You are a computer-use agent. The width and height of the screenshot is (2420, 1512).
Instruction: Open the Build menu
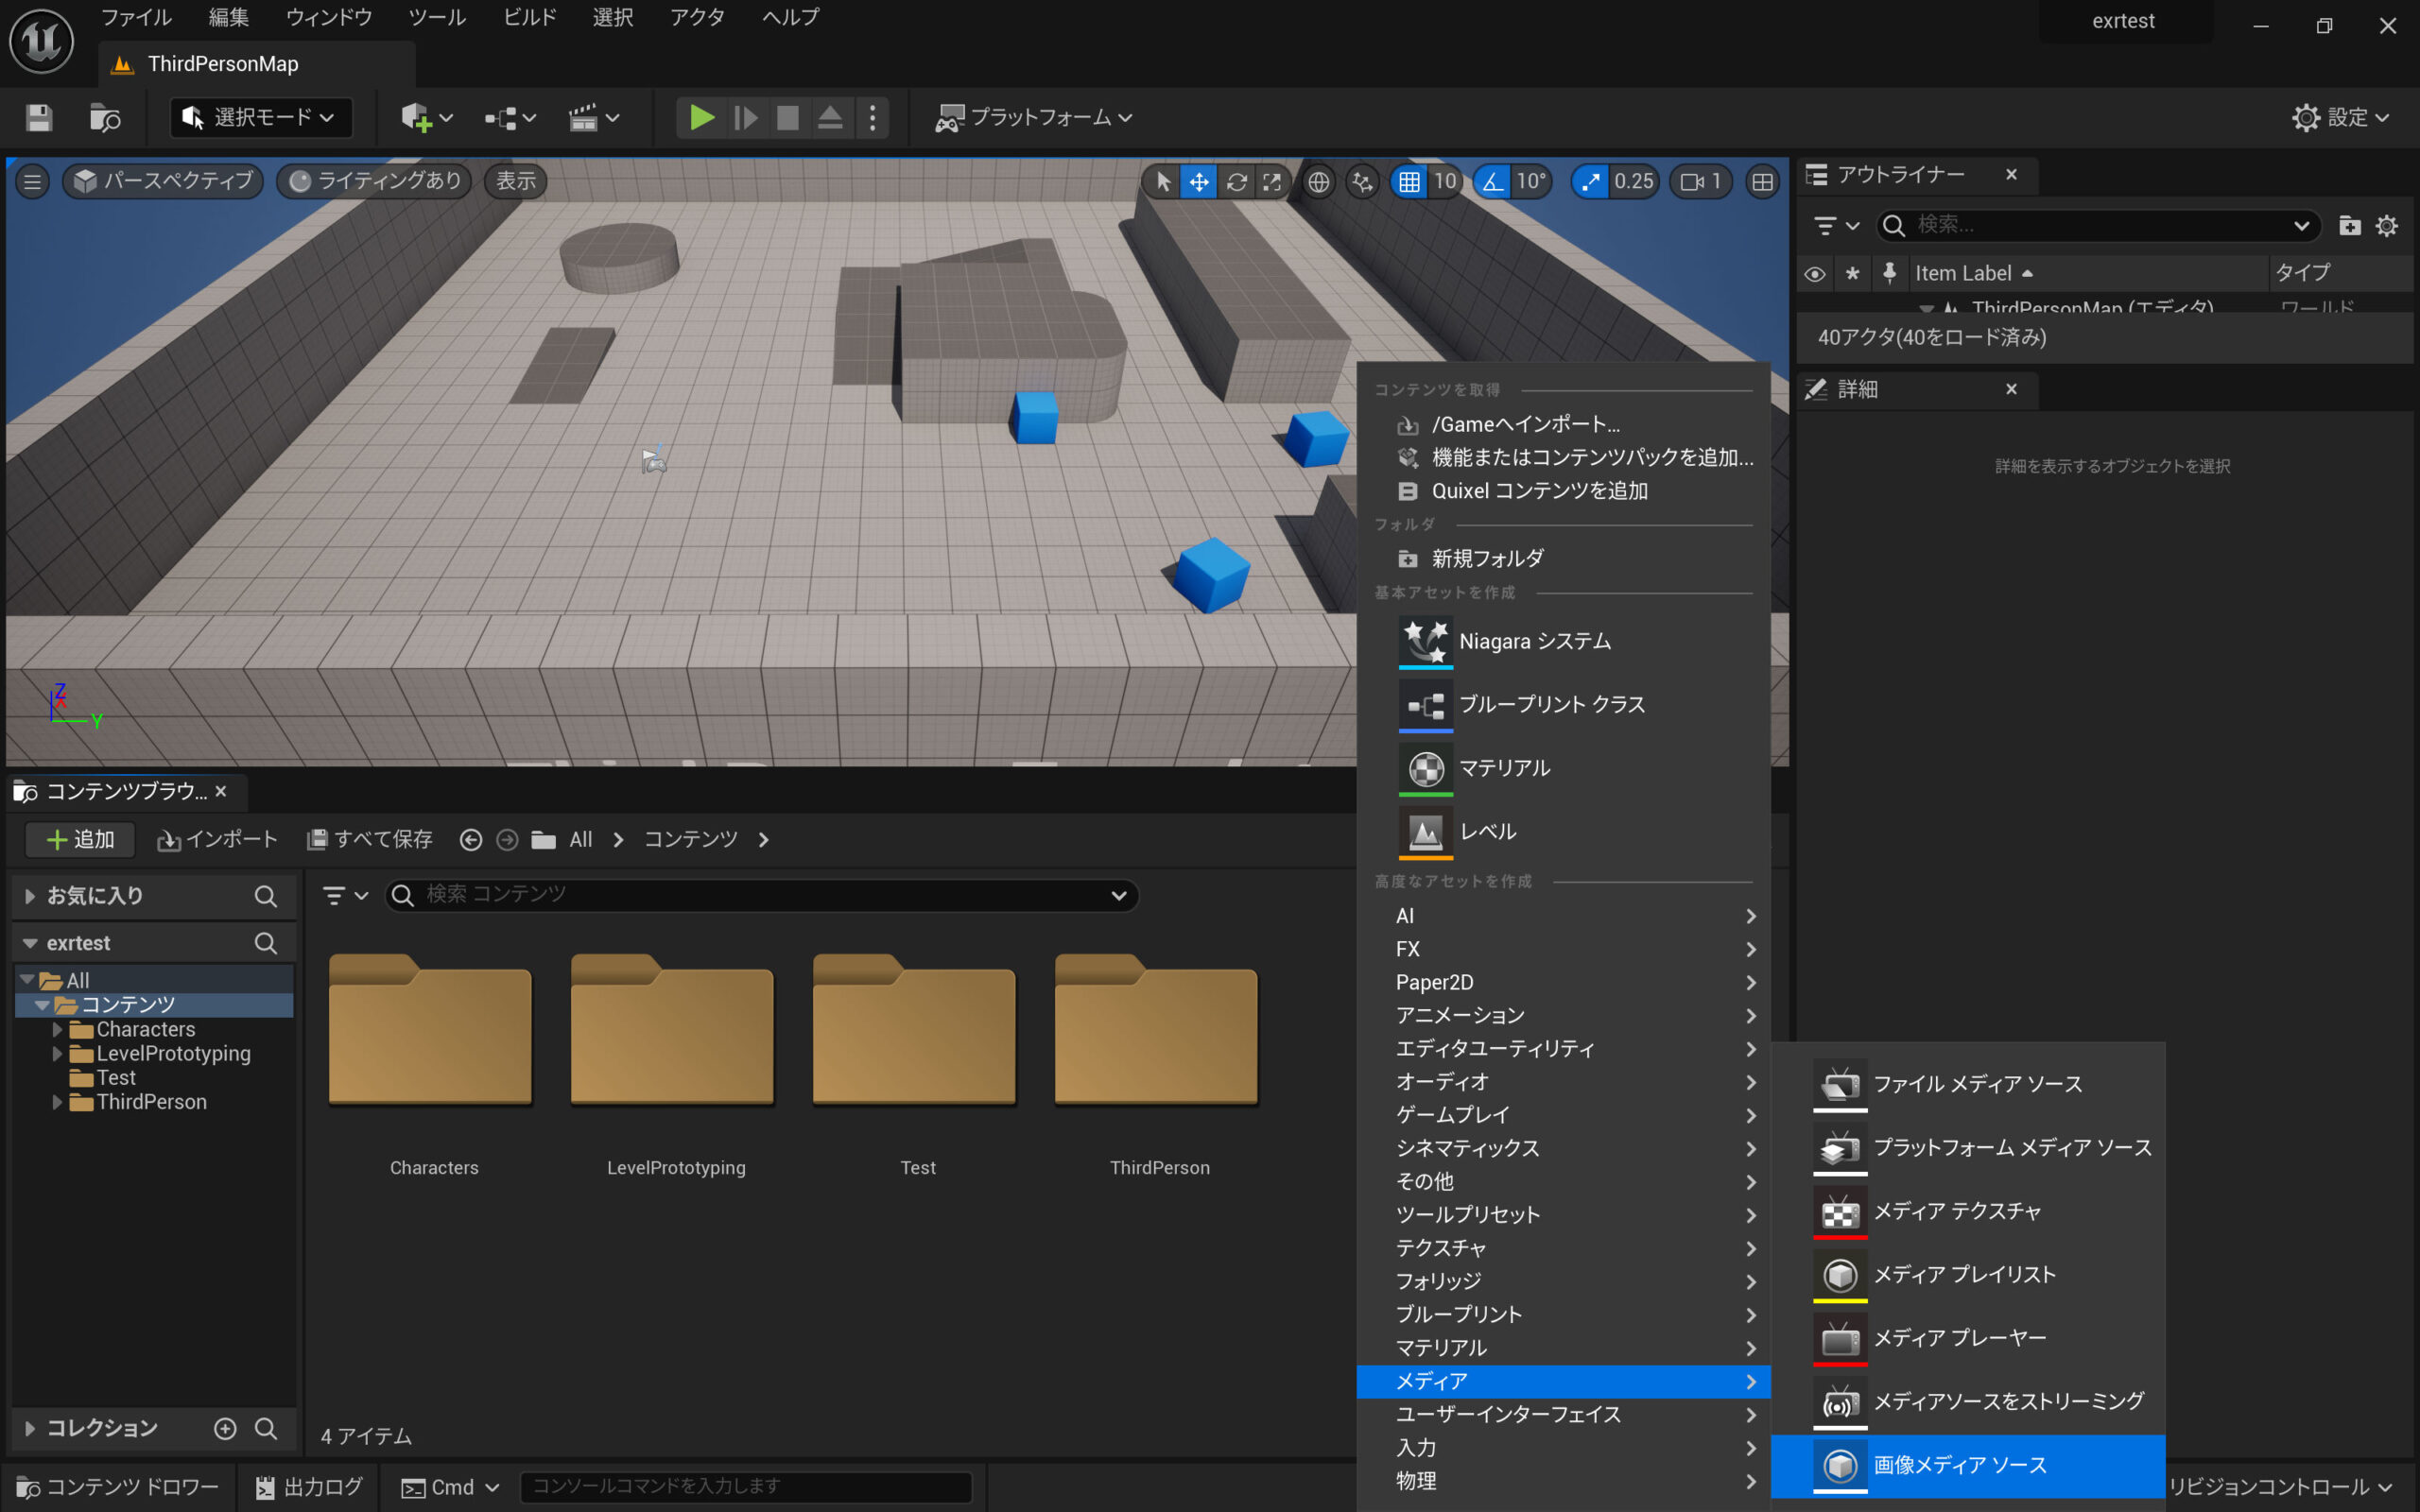coord(529,17)
